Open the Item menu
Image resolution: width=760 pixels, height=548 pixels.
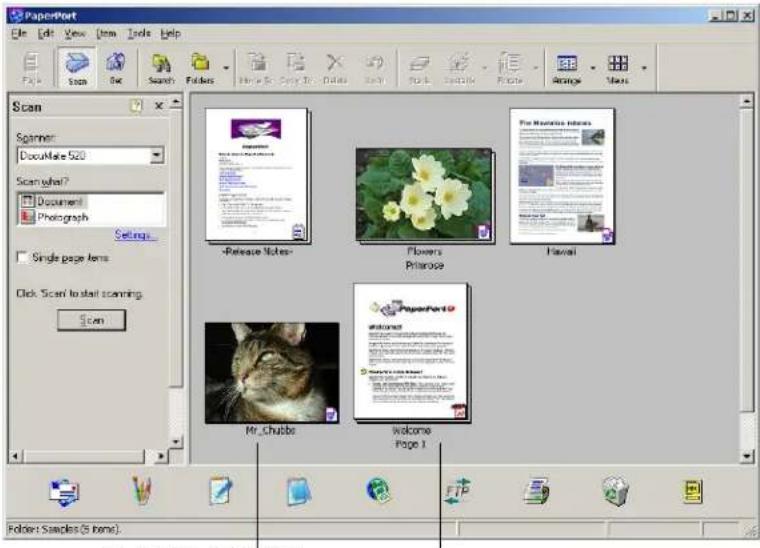pyautogui.click(x=107, y=33)
